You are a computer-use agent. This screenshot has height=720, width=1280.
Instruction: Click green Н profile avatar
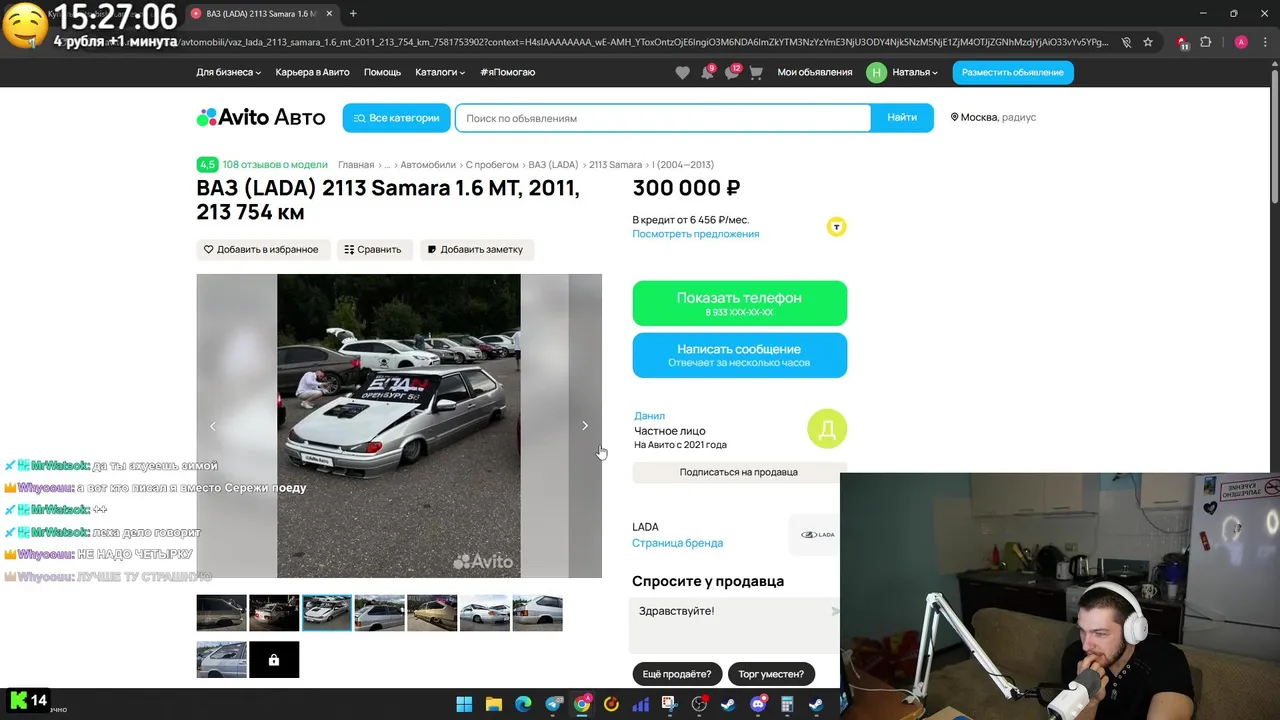876,72
